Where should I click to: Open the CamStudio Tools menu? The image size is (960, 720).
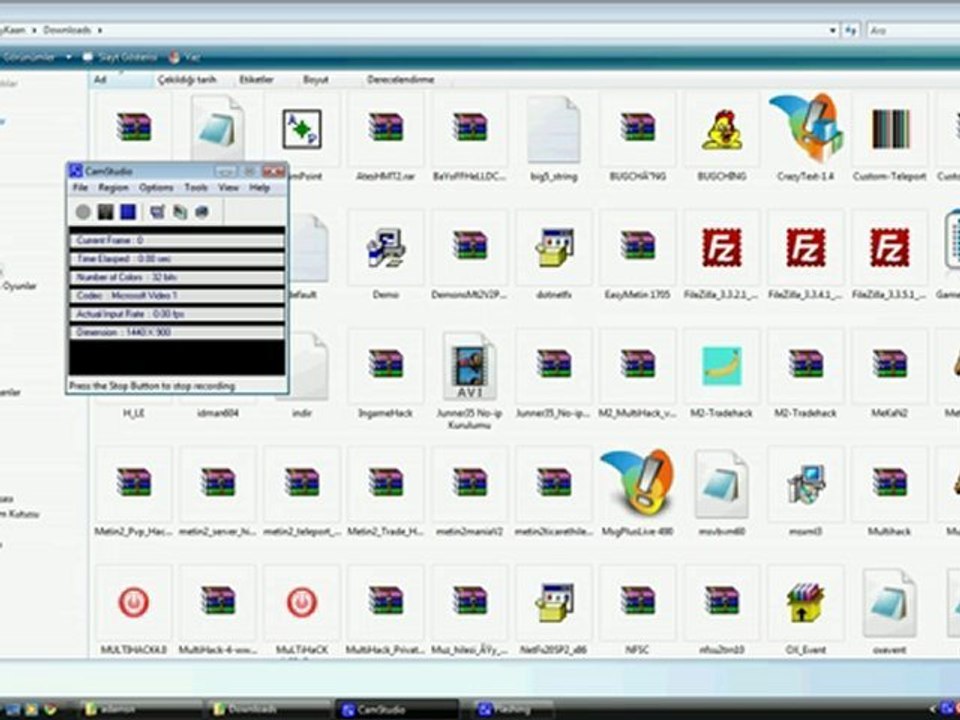pyautogui.click(x=196, y=188)
